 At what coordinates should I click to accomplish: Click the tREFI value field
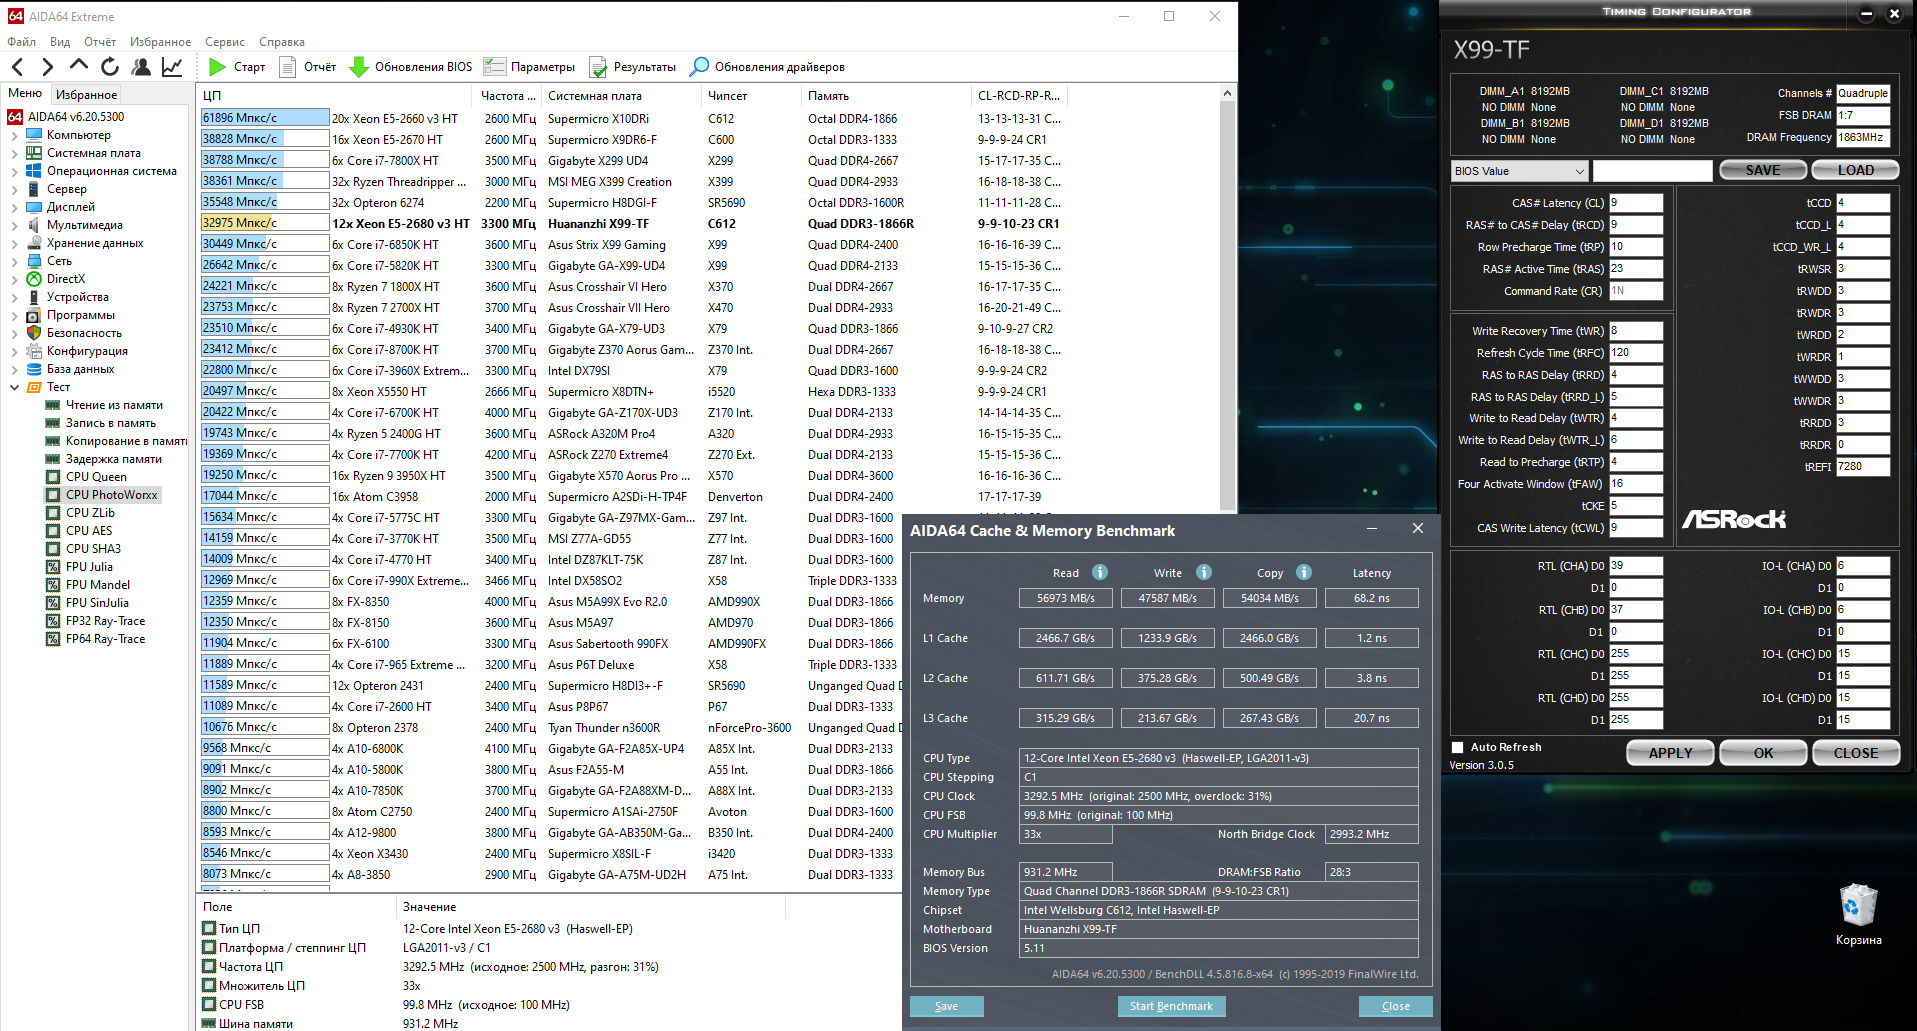pos(1862,467)
